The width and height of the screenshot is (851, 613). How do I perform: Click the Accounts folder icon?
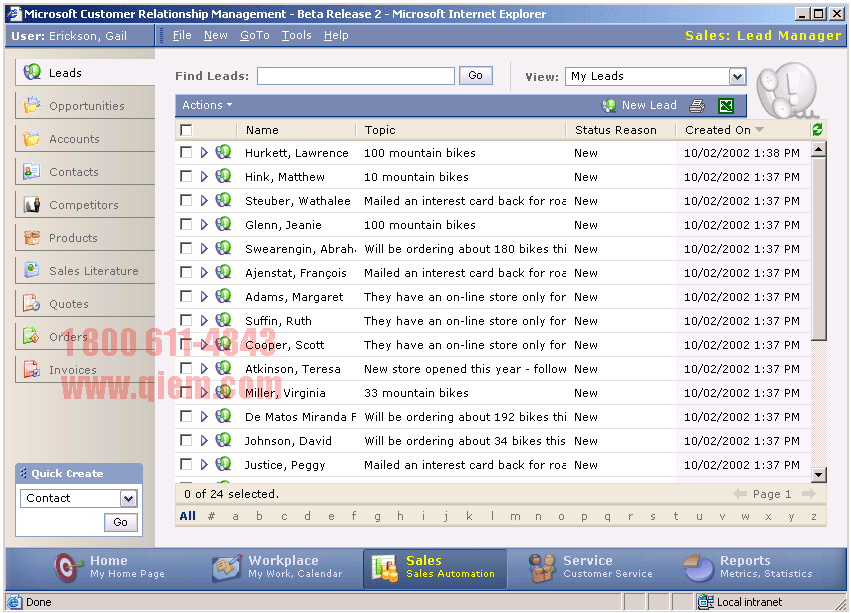coord(32,138)
